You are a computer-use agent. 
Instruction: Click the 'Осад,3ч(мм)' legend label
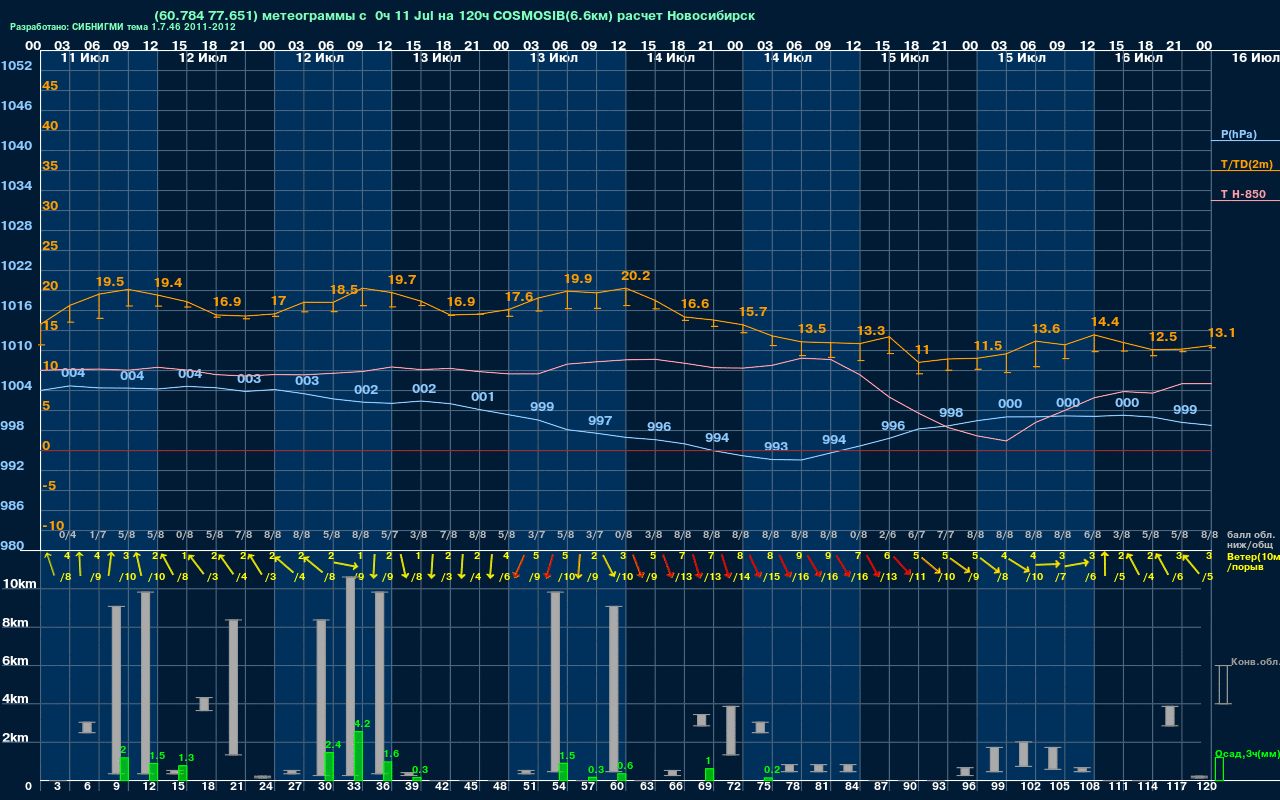1247,753
